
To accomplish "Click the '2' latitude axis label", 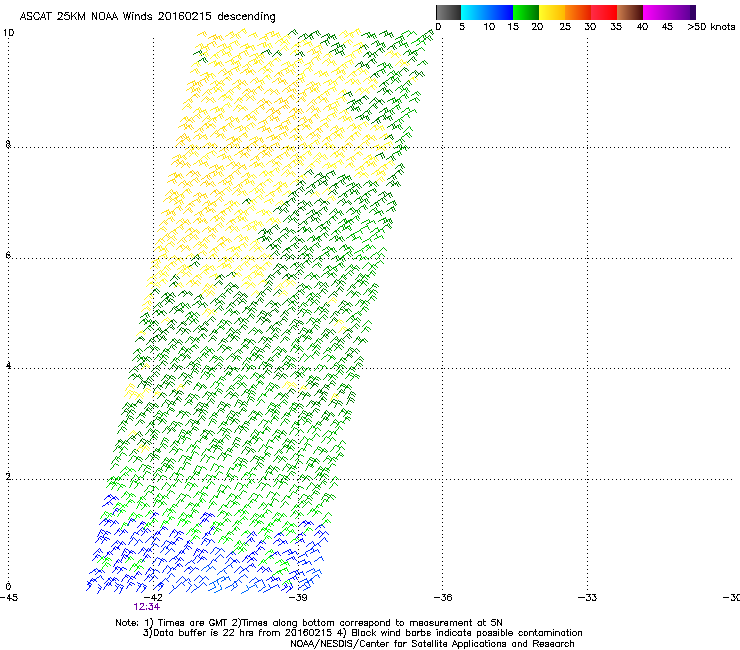I will pos(8,476).
